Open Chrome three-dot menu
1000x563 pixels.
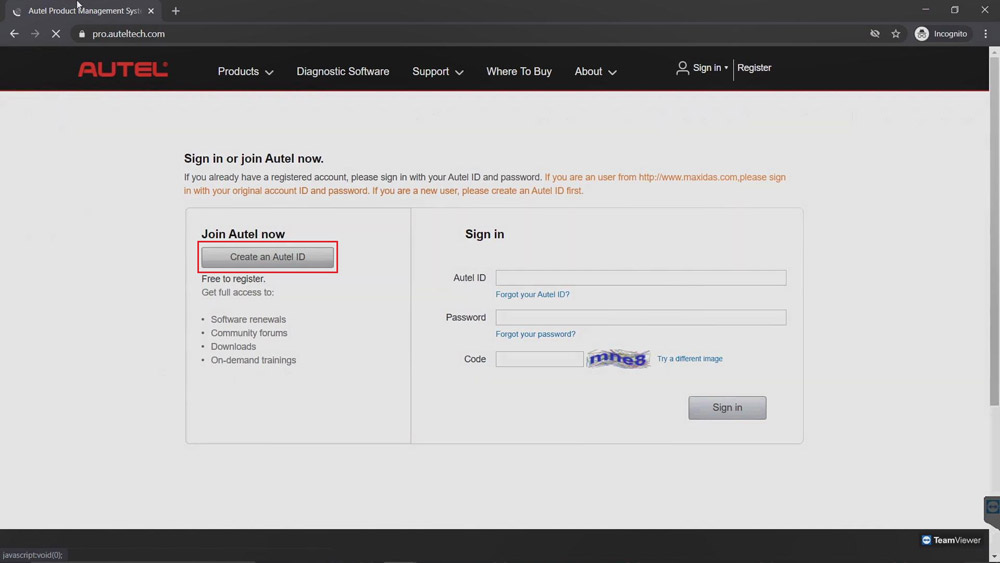tap(985, 34)
